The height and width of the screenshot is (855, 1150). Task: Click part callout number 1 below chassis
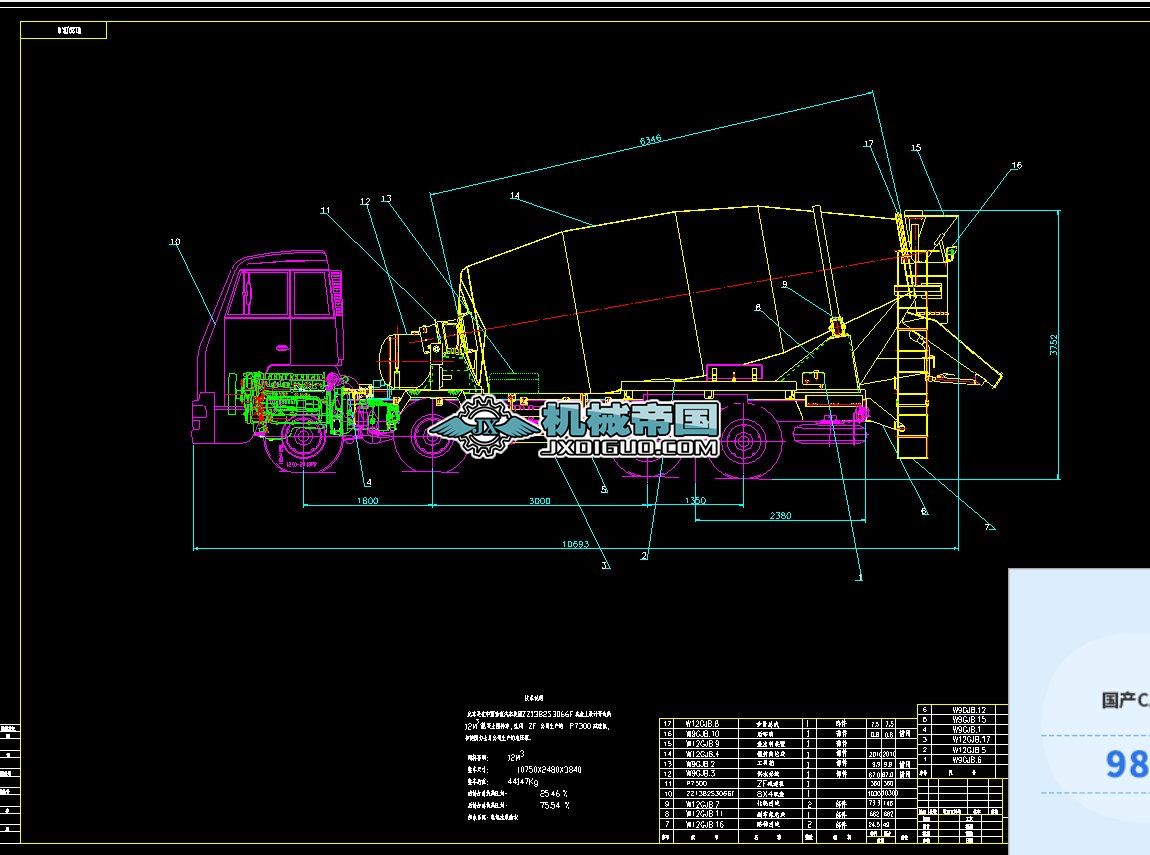tap(860, 577)
